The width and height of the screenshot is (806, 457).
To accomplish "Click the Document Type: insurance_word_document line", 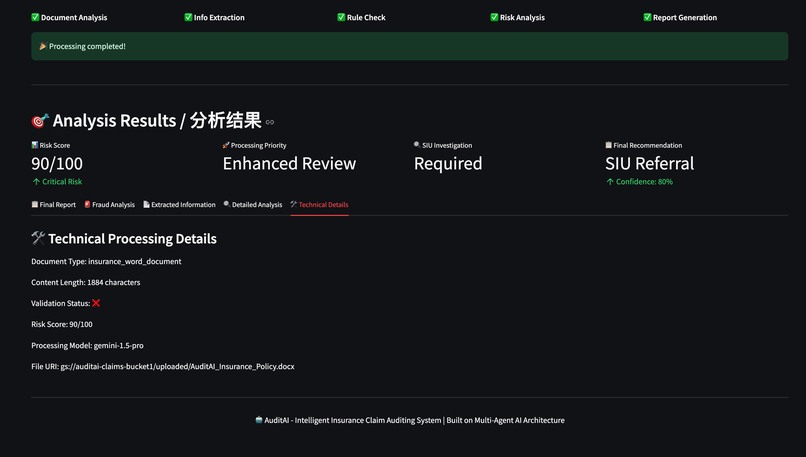I will (106, 262).
